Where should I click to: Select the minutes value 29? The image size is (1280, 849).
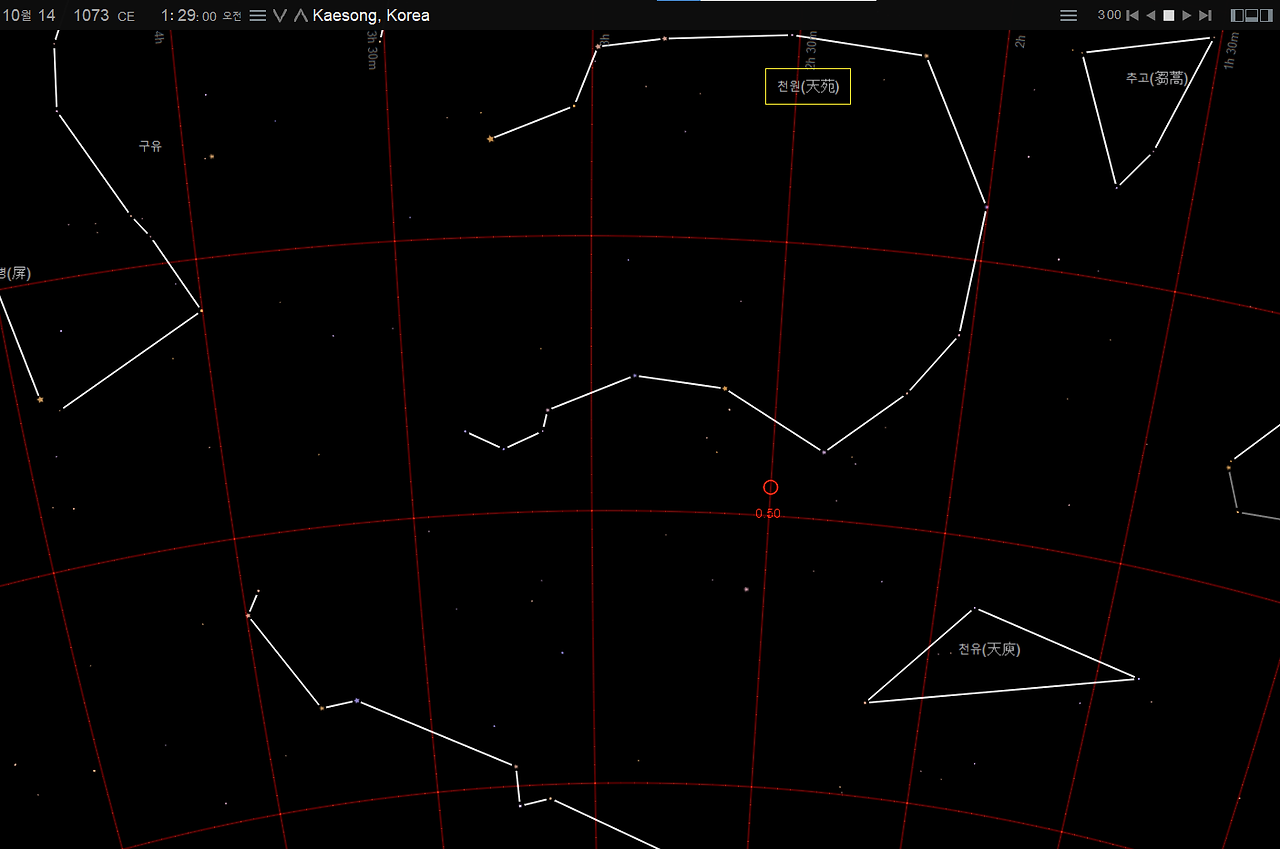tap(187, 15)
